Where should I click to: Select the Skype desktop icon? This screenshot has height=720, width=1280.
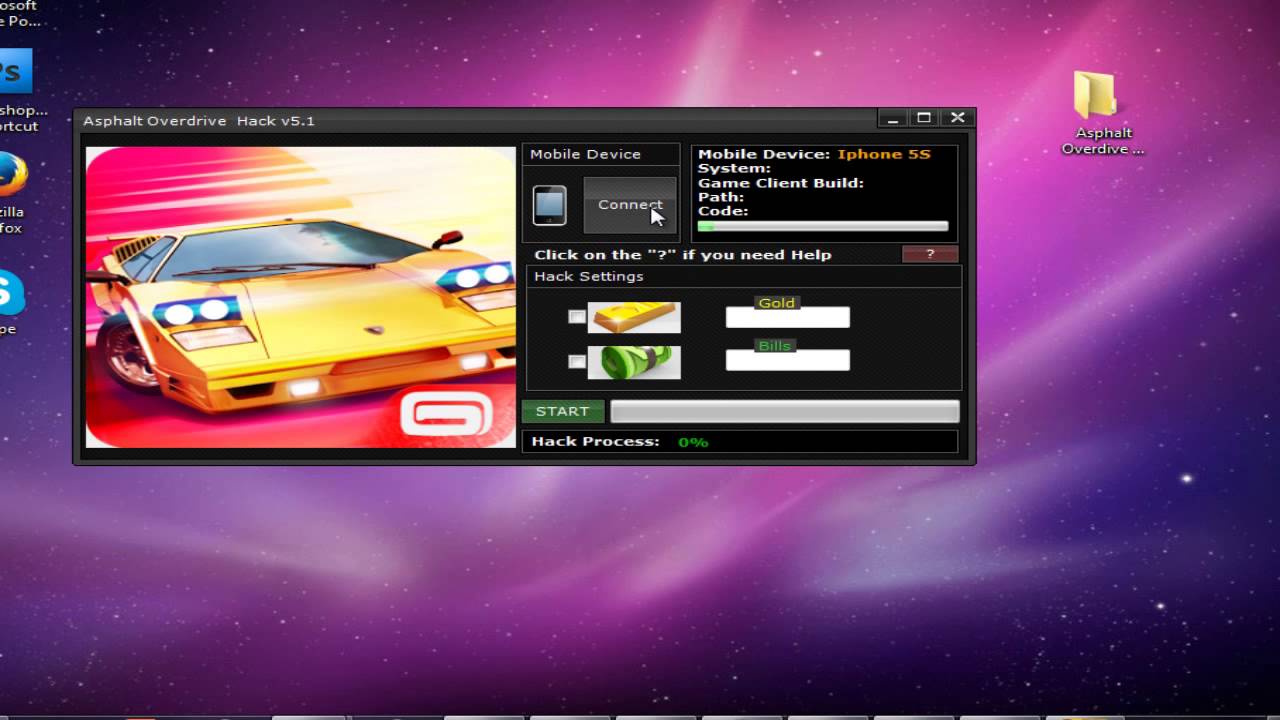coord(10,302)
